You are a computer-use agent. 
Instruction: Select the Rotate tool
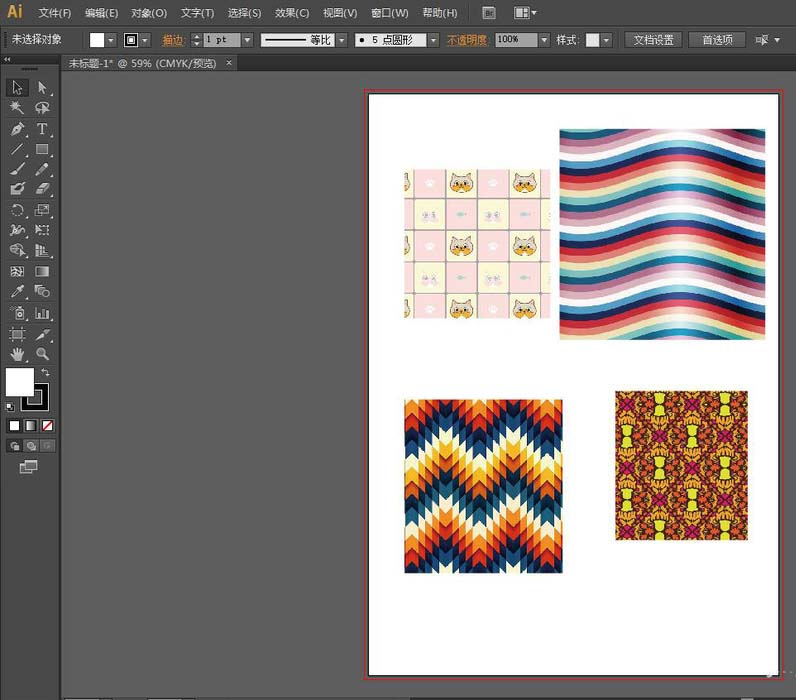[17, 210]
